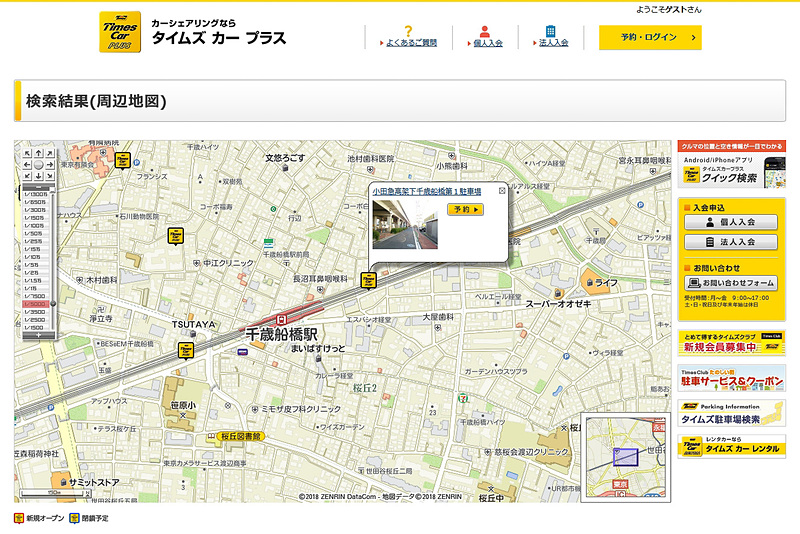This screenshot has height=534, width=800.
Task: Open 個人入会 in the header
Action: [x=487, y=43]
